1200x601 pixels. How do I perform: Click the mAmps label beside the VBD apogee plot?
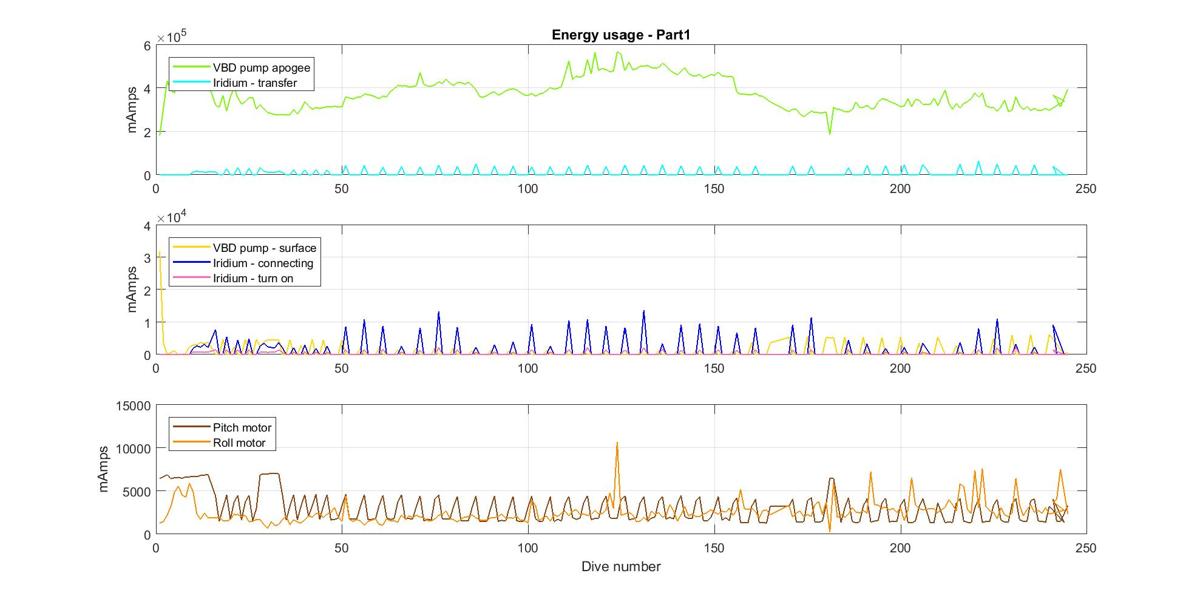tap(133, 110)
